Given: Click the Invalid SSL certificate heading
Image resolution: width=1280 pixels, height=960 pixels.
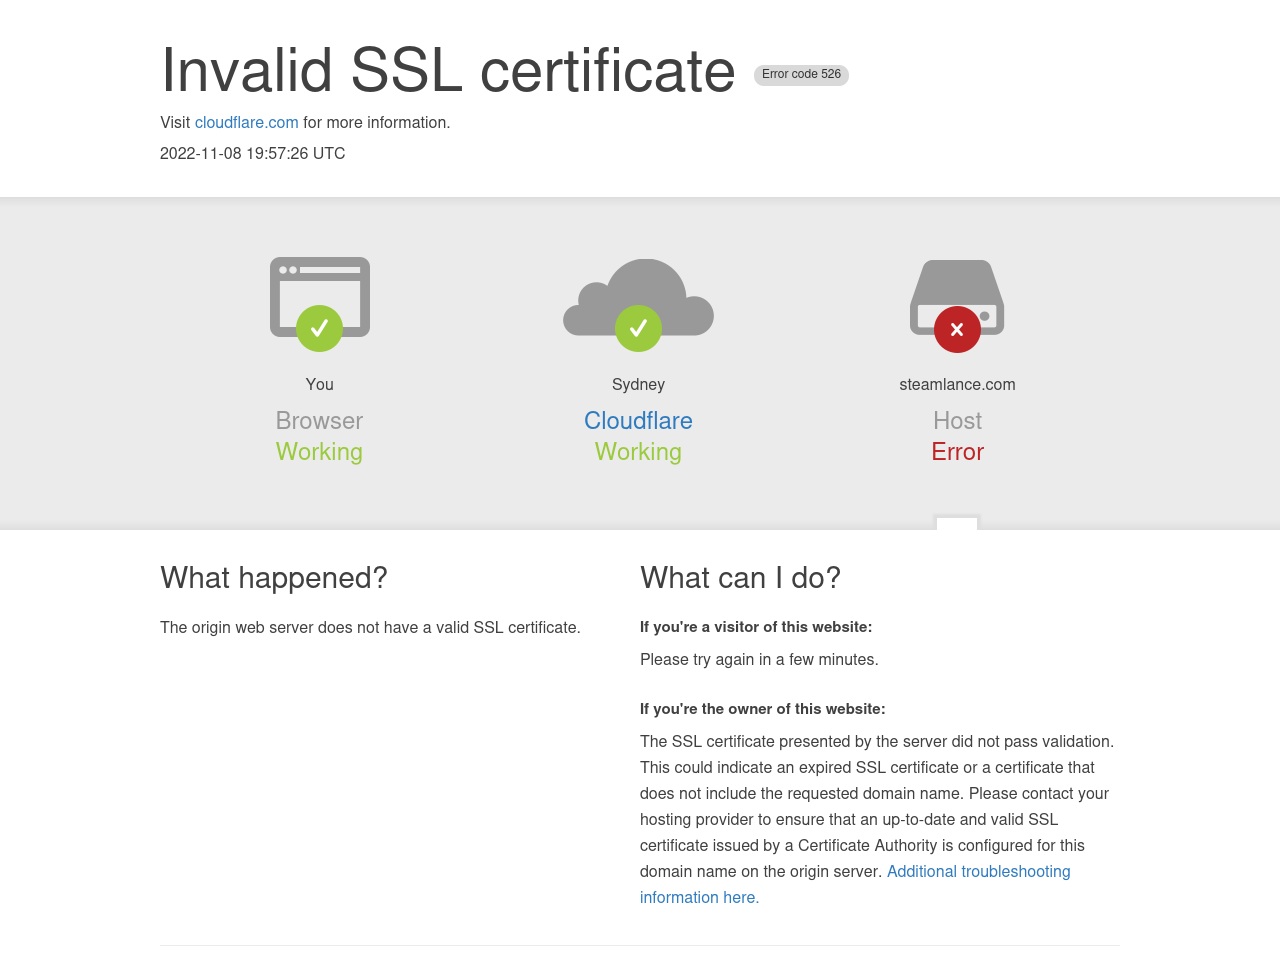Looking at the screenshot, I should pos(448,71).
